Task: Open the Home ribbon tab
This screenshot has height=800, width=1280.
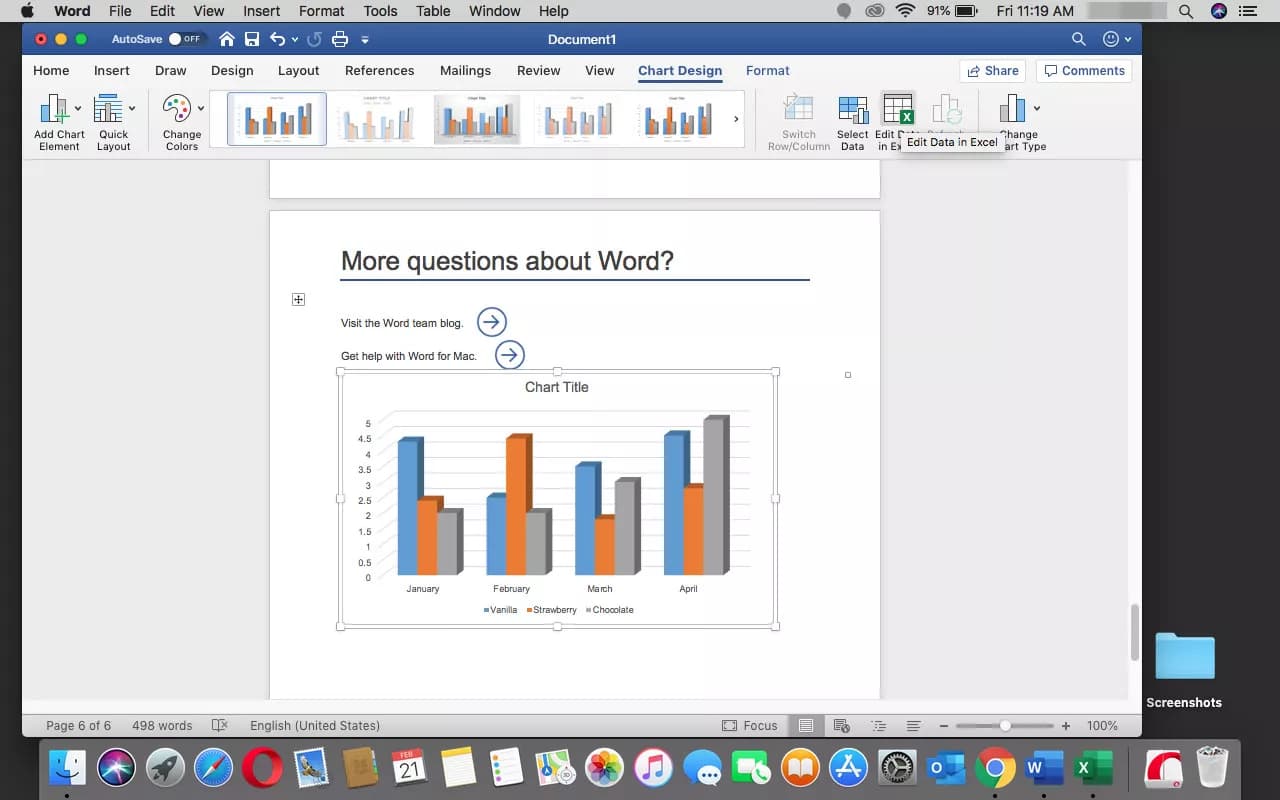Action: pos(51,70)
